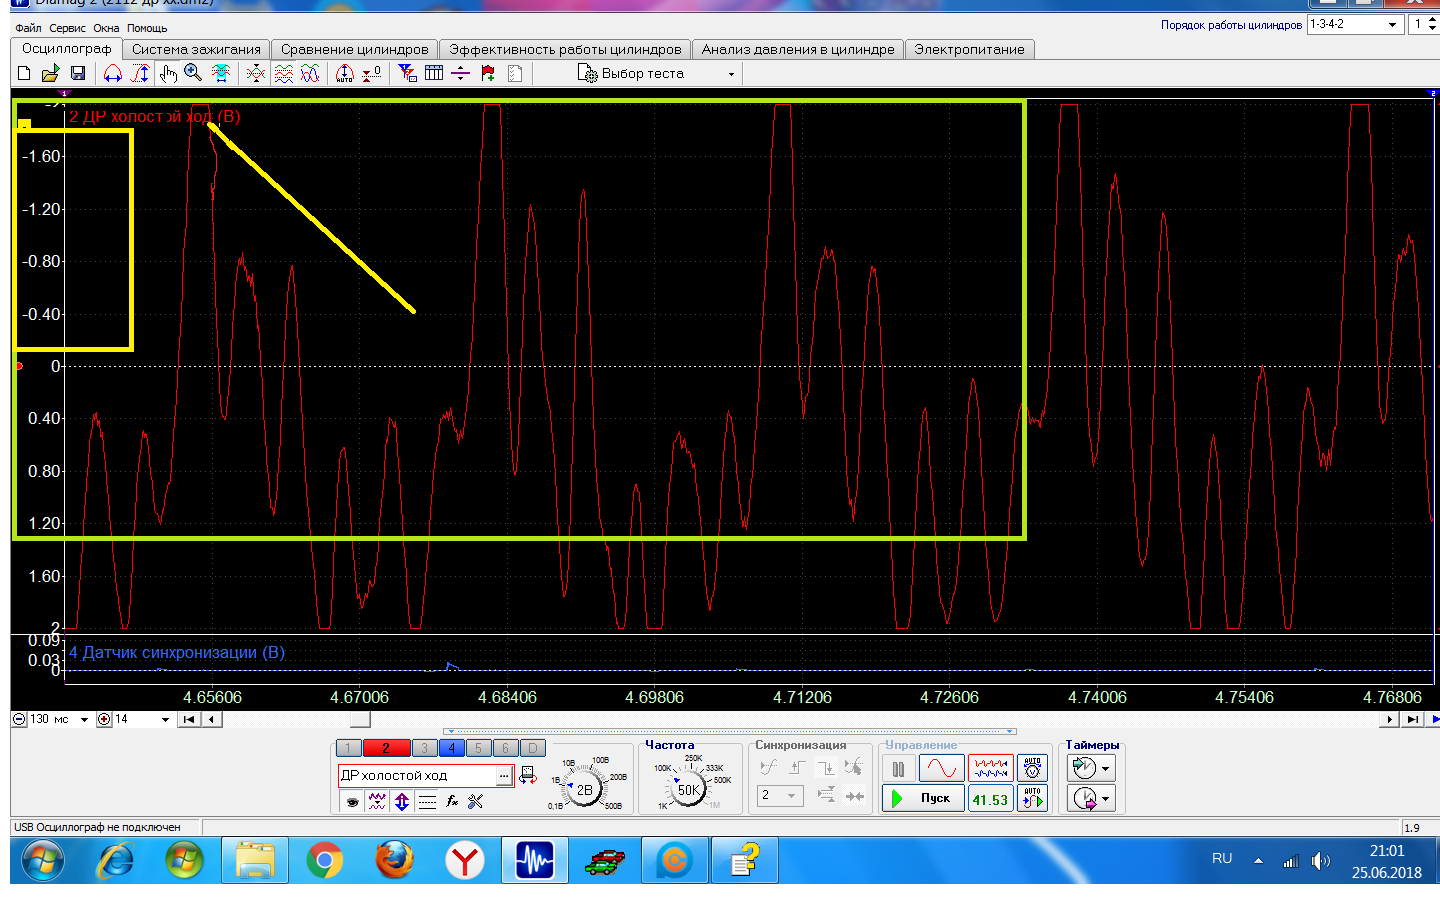1440x900 pixels.
Task: Click the blue vertical arrows channel icon
Action: (x=402, y=801)
